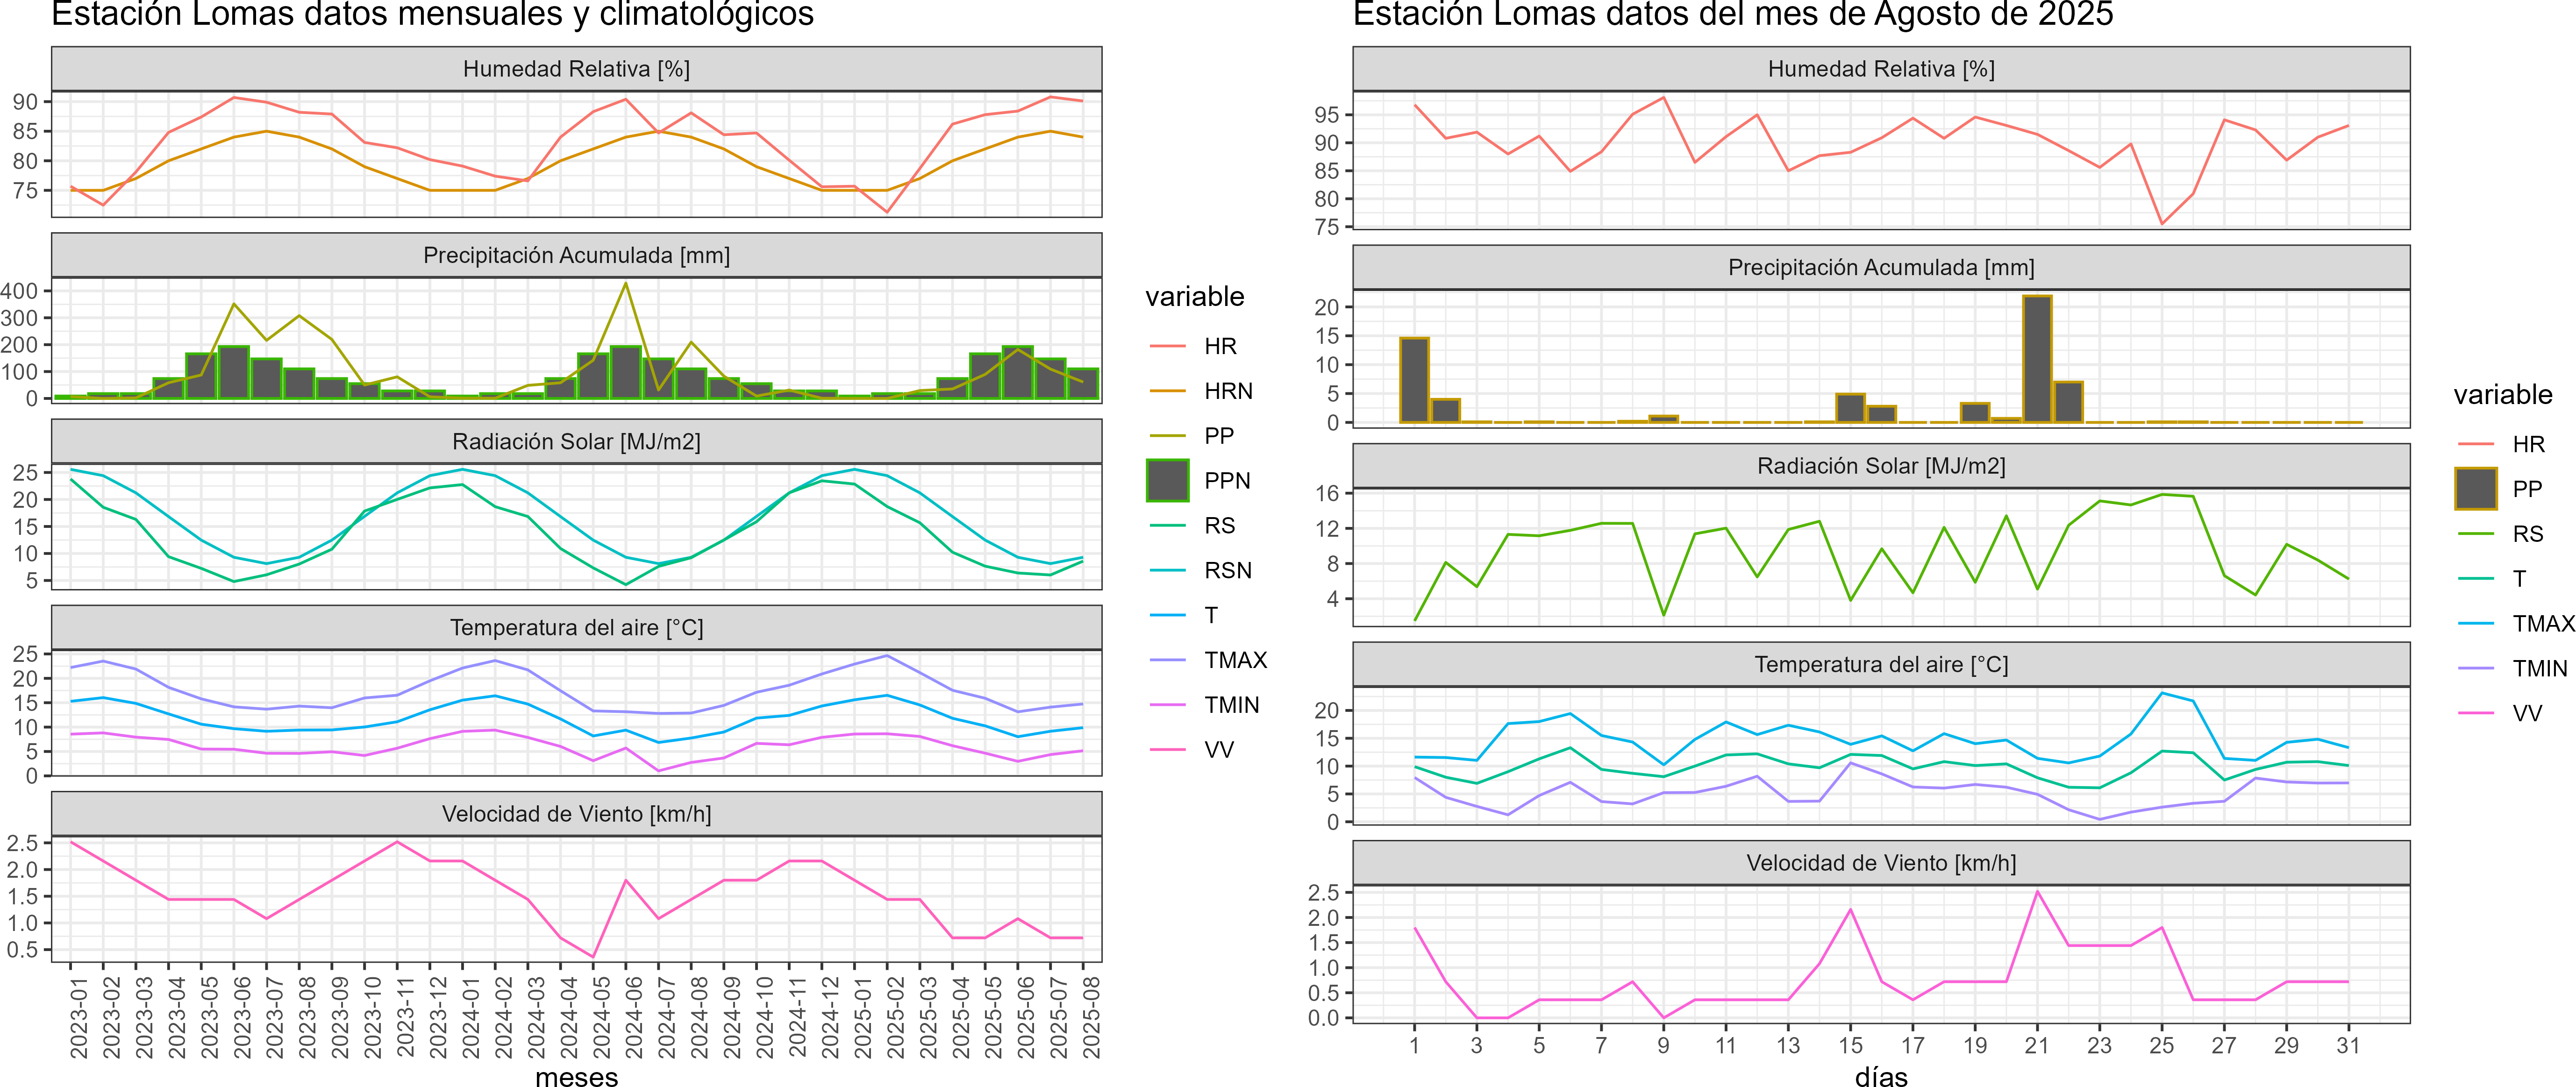Click VV legend key in right legend
This screenshot has width=2576, height=1087.
[x=2475, y=713]
